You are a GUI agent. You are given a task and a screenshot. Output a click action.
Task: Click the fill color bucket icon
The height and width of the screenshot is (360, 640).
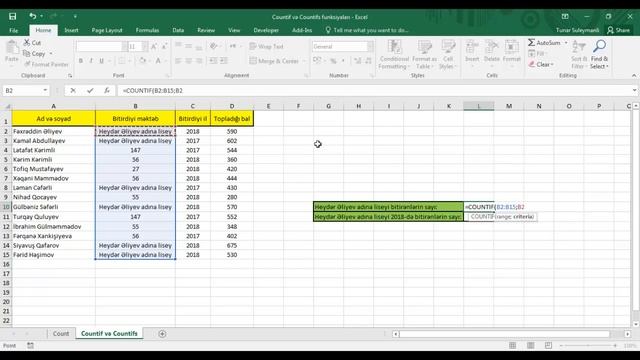pyautogui.click(x=142, y=61)
